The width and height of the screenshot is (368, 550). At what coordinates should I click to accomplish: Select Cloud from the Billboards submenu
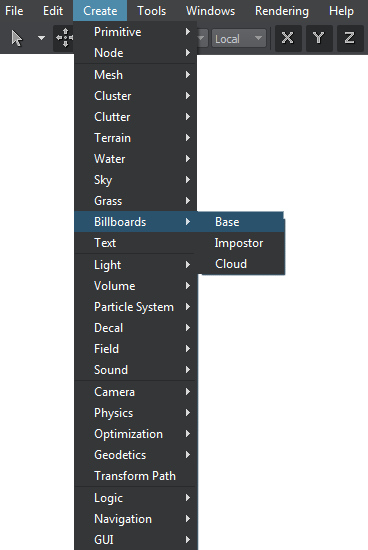241,264
